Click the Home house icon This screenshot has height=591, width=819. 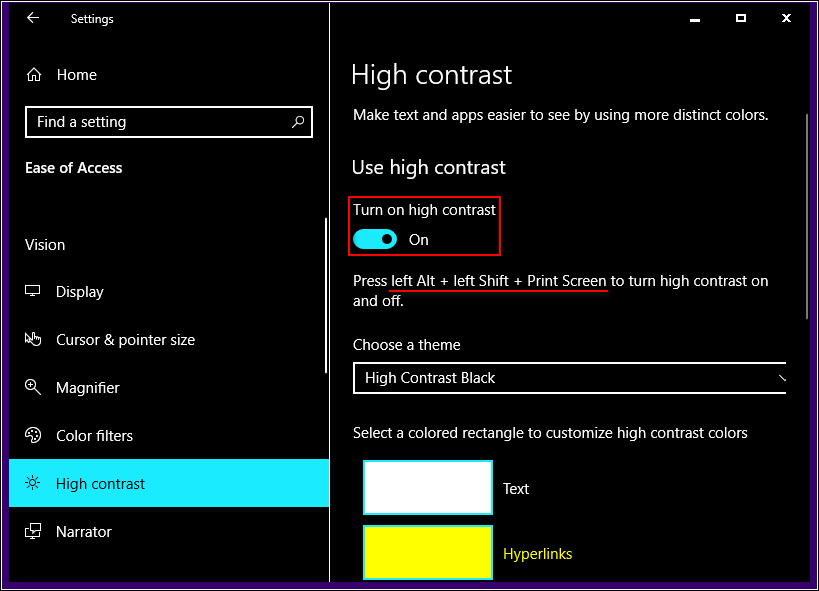pyautogui.click(x=34, y=75)
